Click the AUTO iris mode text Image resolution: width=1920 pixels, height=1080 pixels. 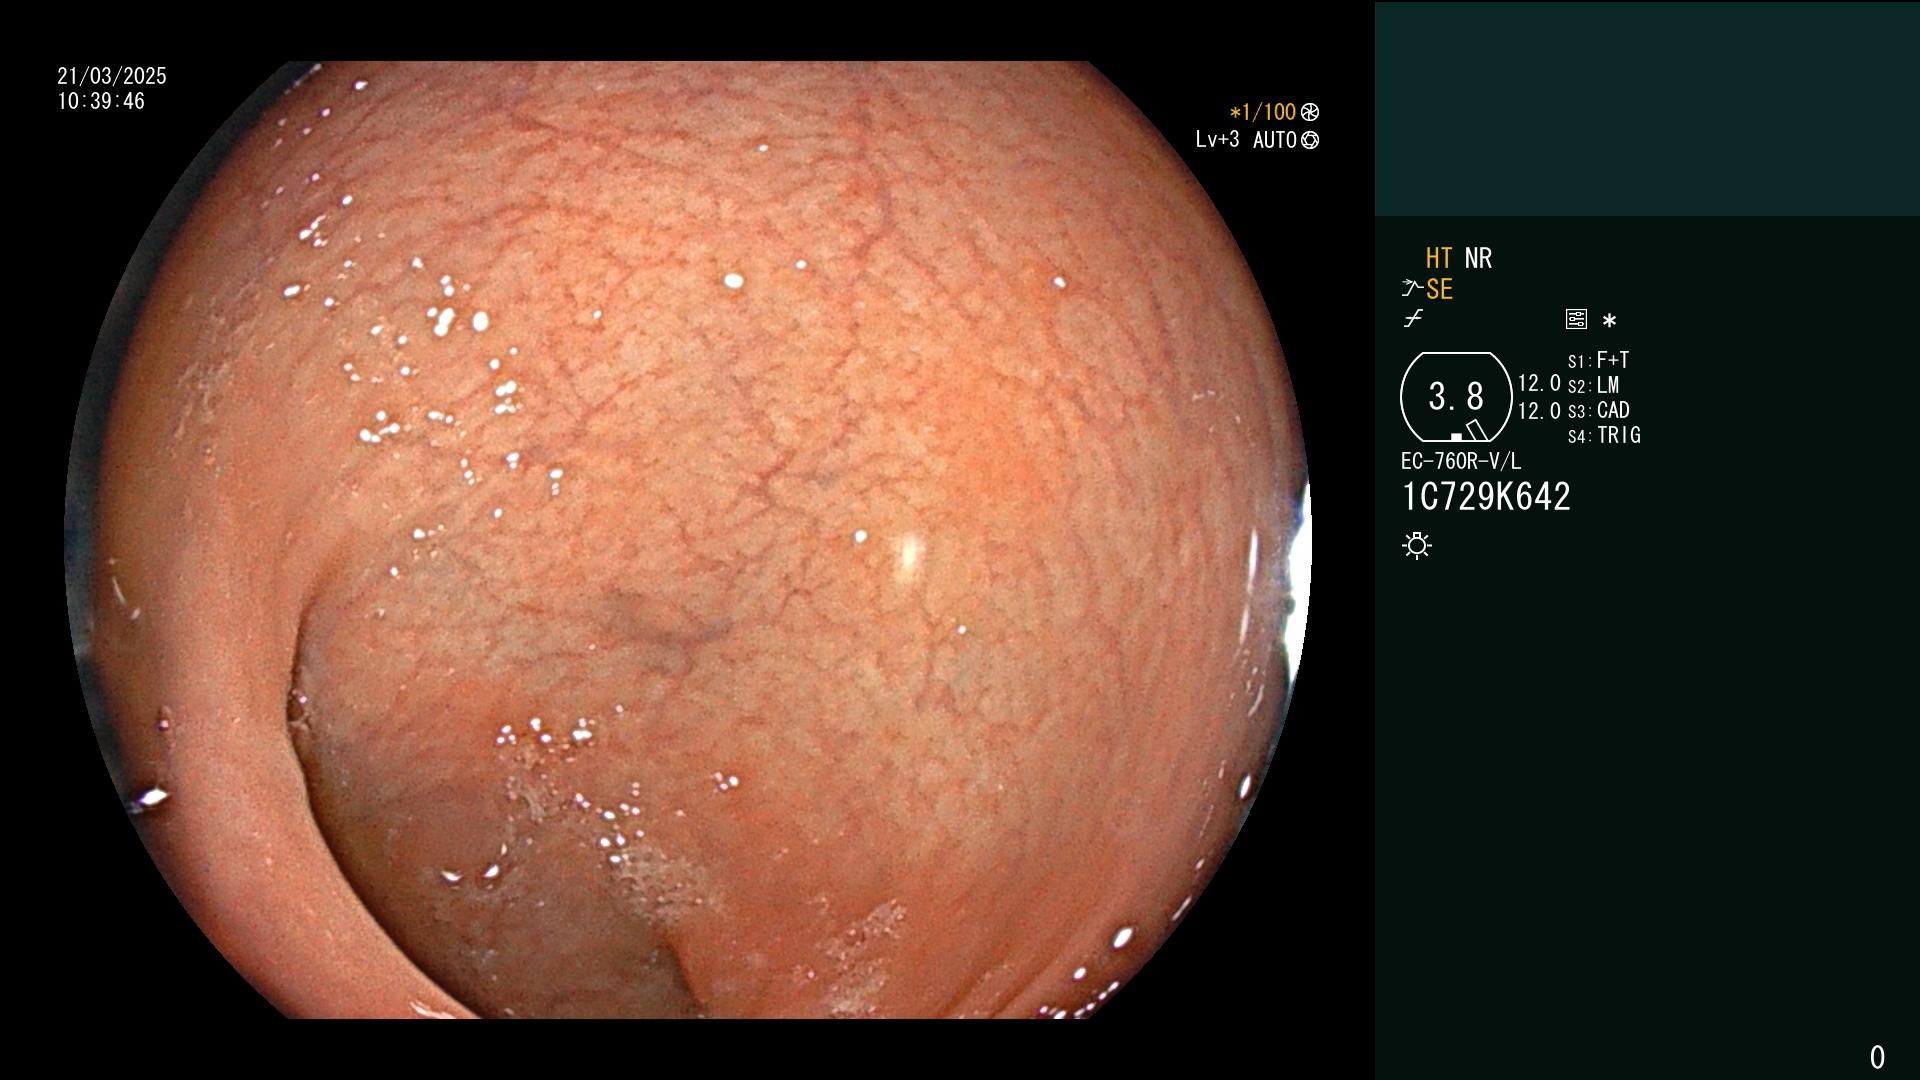pos(1275,140)
